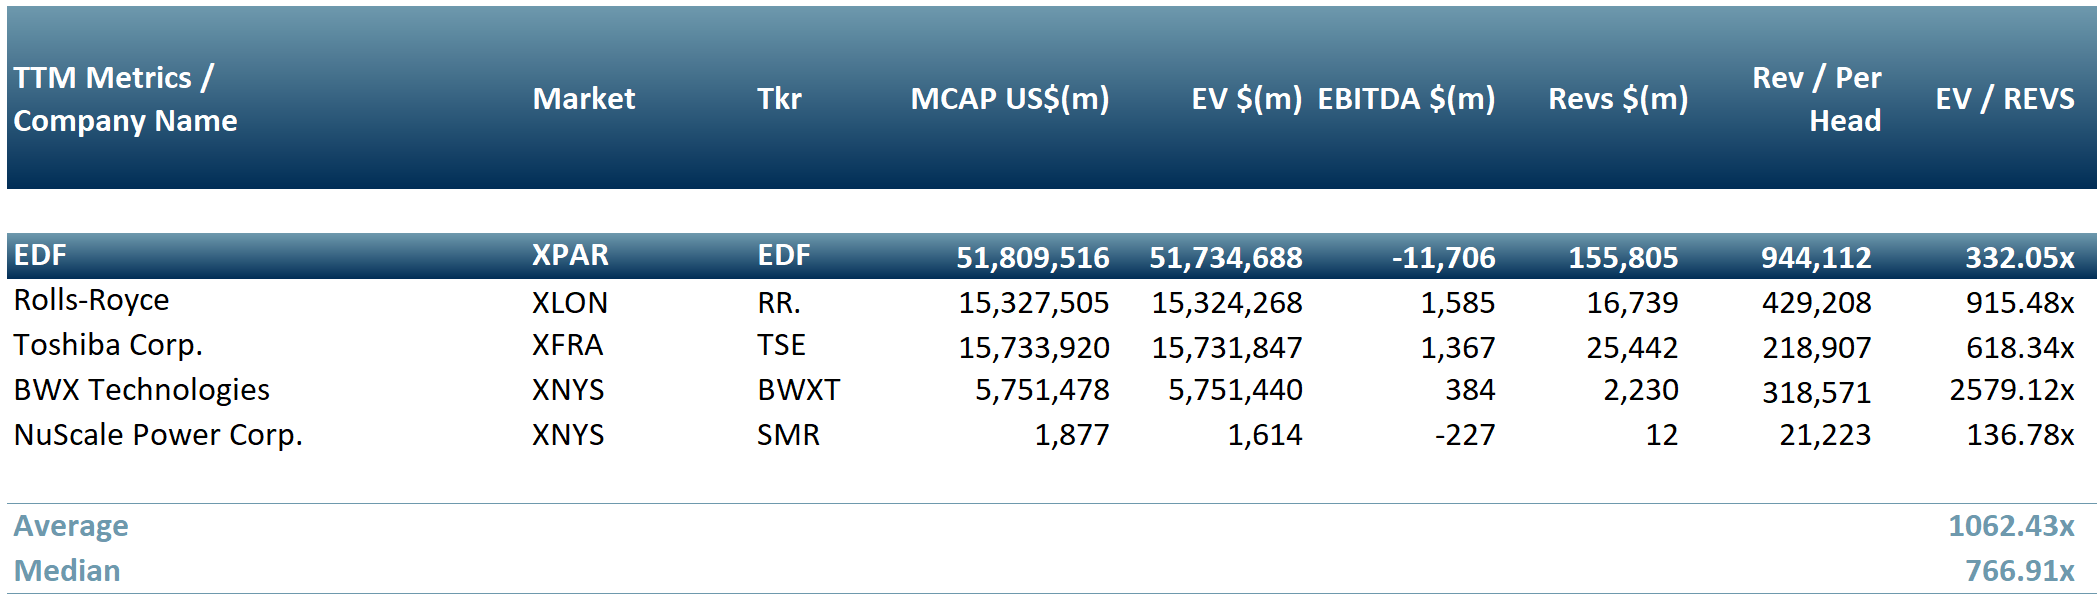
Task: Click the BWX Technologies company name
Action: pyautogui.click(x=141, y=390)
